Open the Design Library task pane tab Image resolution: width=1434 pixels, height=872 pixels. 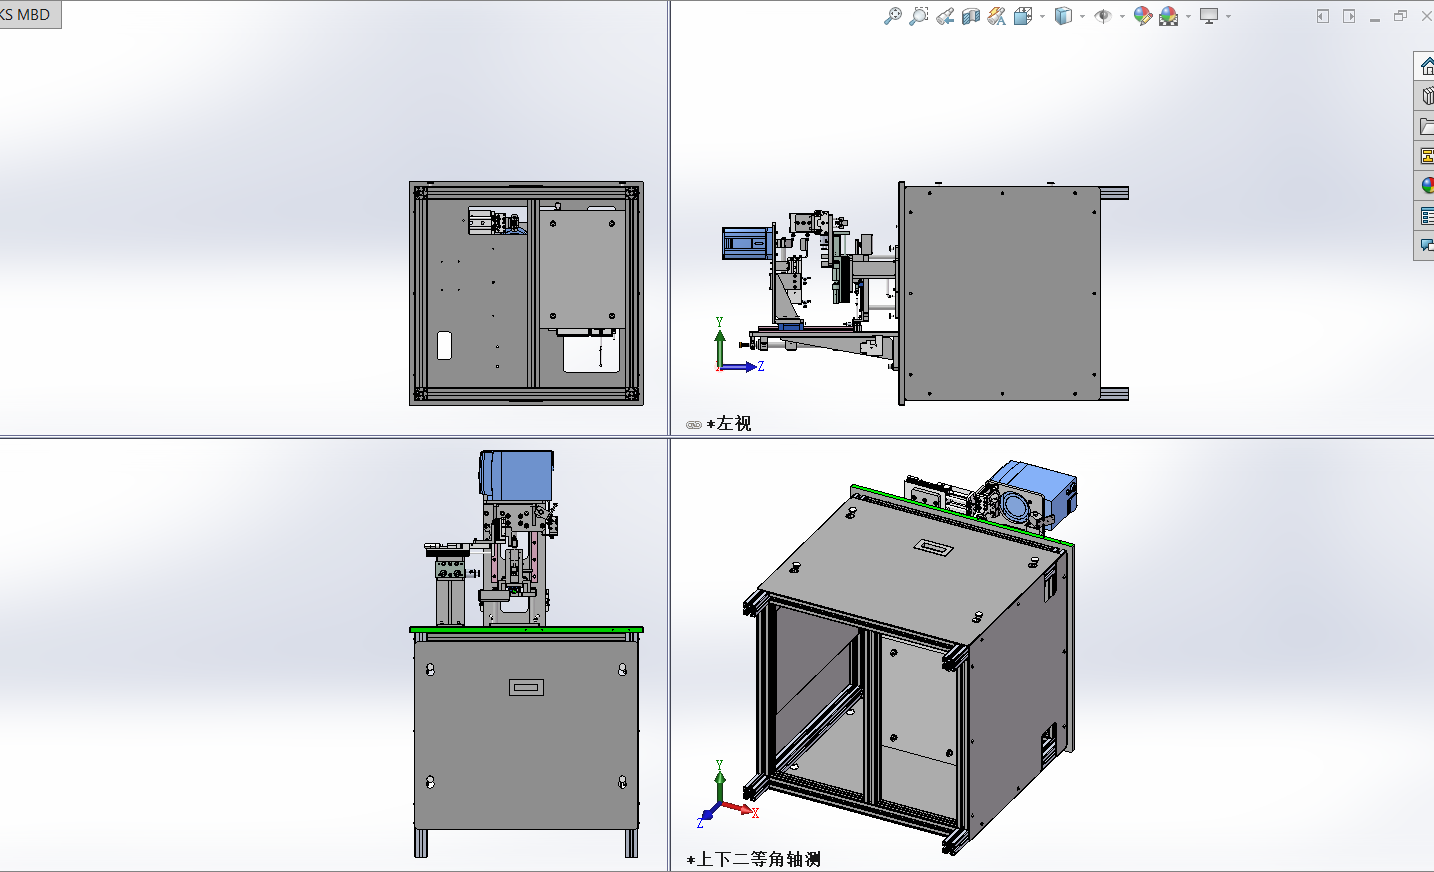1426,96
